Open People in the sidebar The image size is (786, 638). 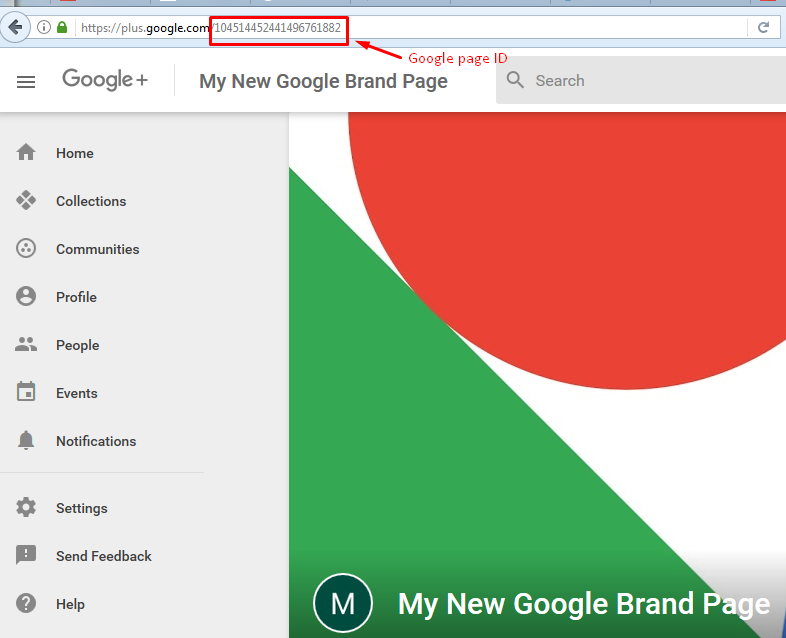pyautogui.click(x=78, y=345)
